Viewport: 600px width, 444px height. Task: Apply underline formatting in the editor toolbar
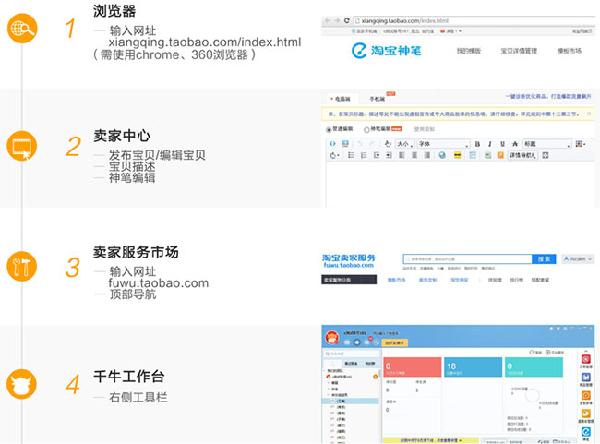tap(501, 144)
